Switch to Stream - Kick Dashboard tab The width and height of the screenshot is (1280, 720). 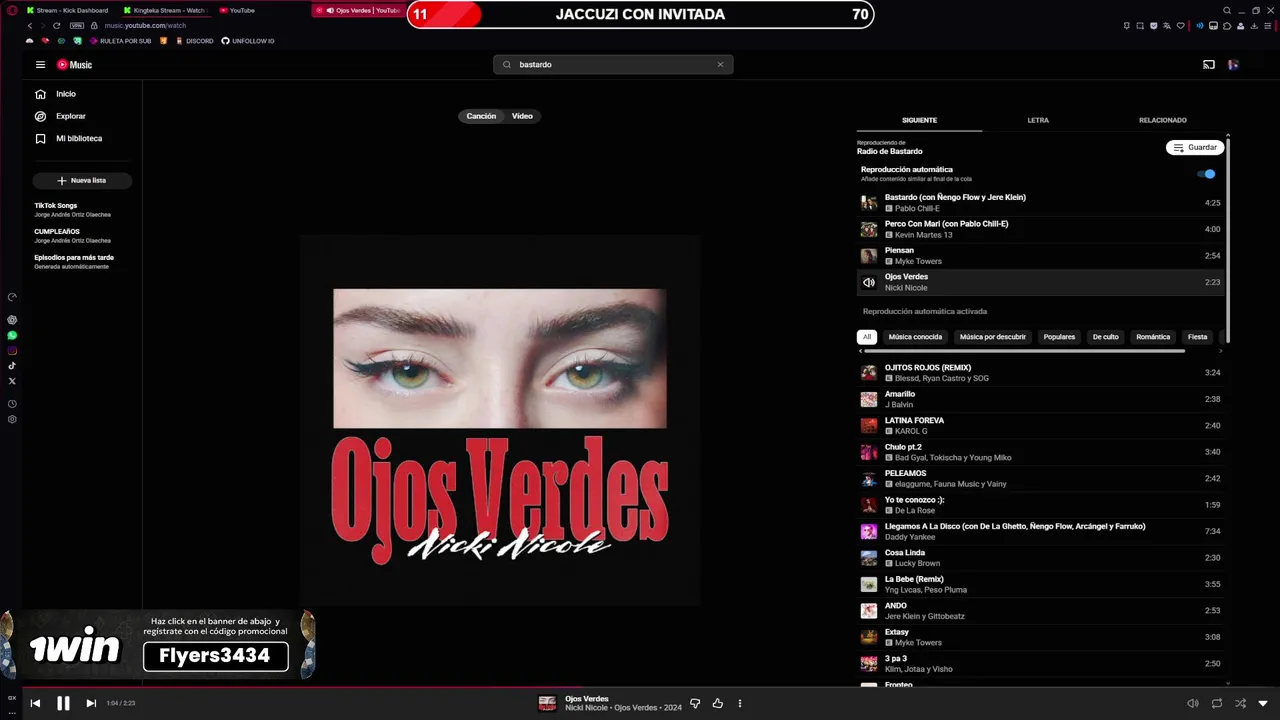[x=66, y=10]
